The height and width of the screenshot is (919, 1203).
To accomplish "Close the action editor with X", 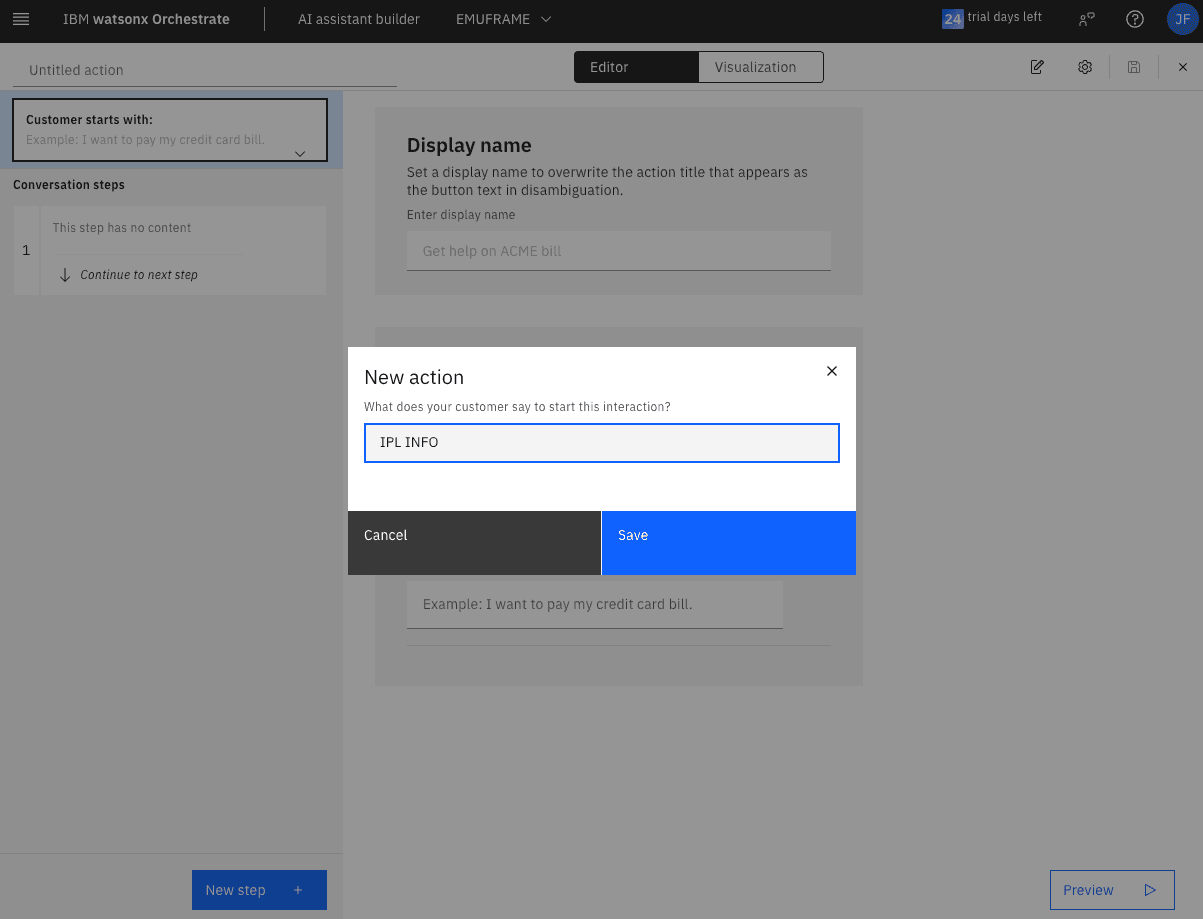I will coord(1182,67).
